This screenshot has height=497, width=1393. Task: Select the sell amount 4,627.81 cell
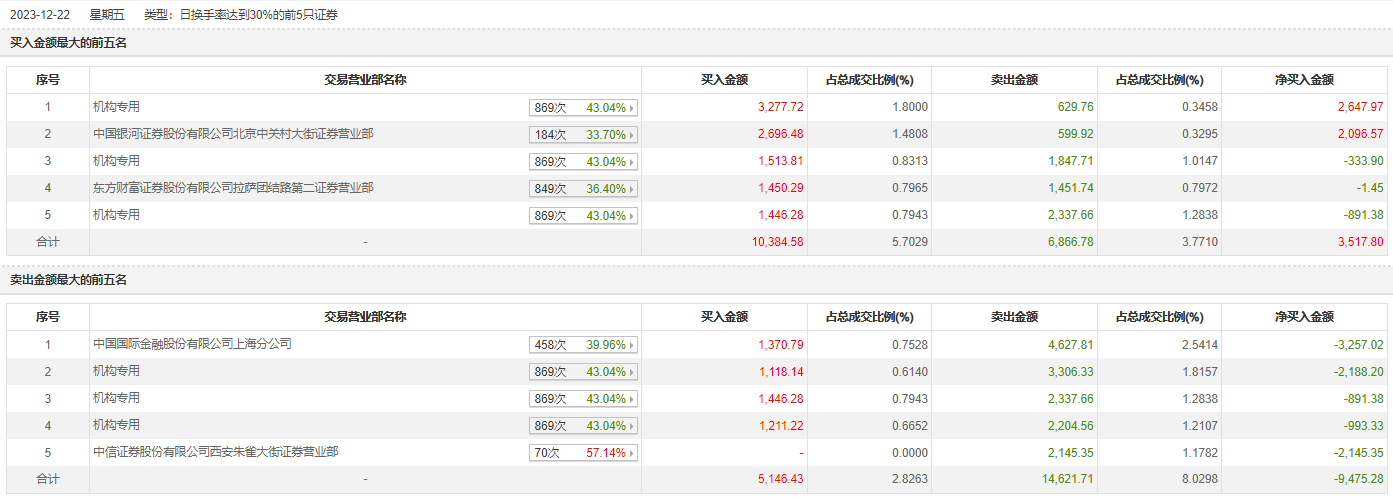(x=1038, y=345)
